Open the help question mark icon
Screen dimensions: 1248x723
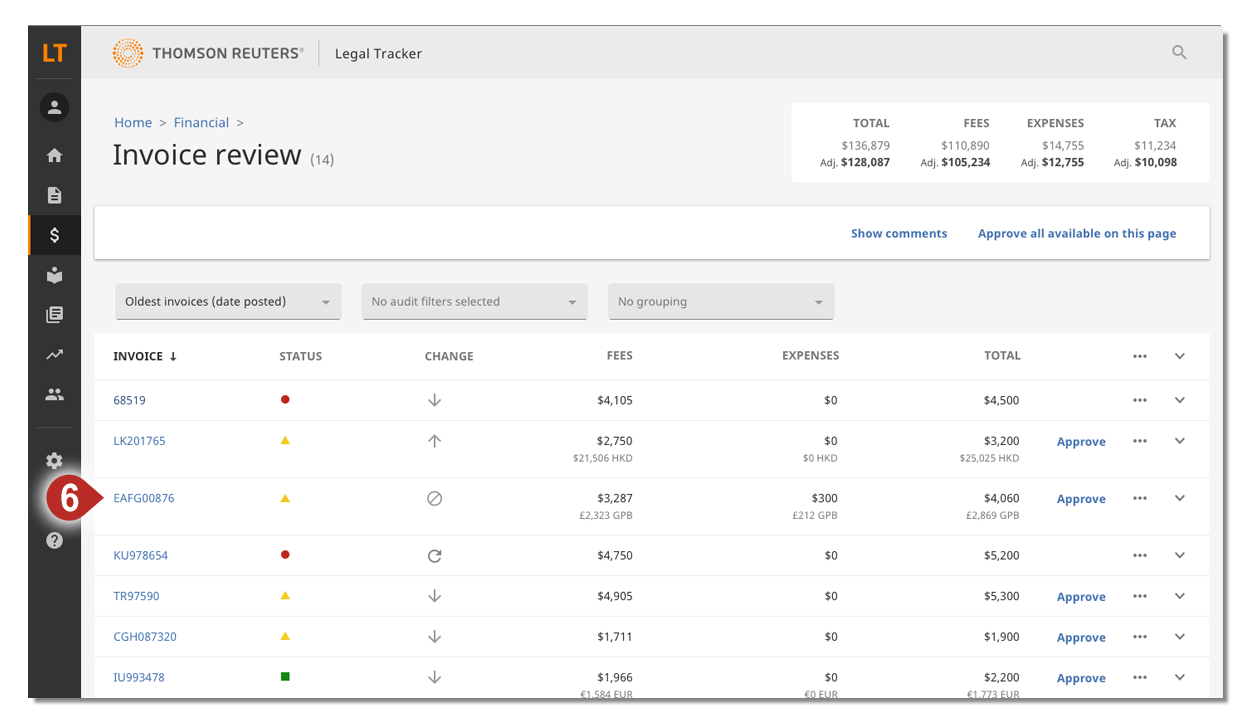tap(54, 540)
